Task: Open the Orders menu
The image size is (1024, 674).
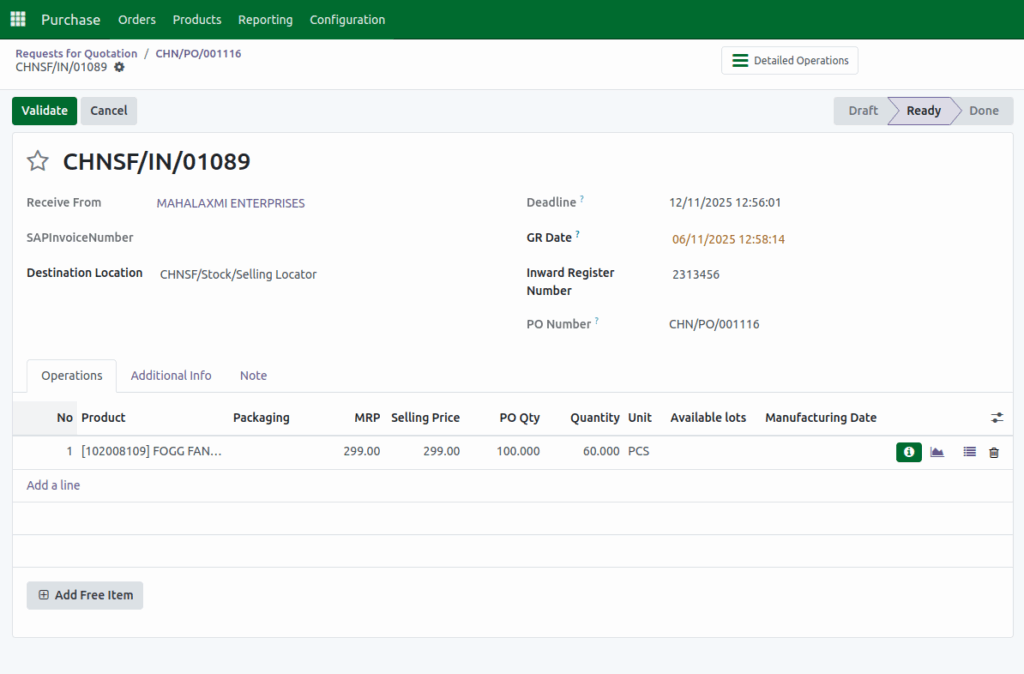Action: point(136,19)
